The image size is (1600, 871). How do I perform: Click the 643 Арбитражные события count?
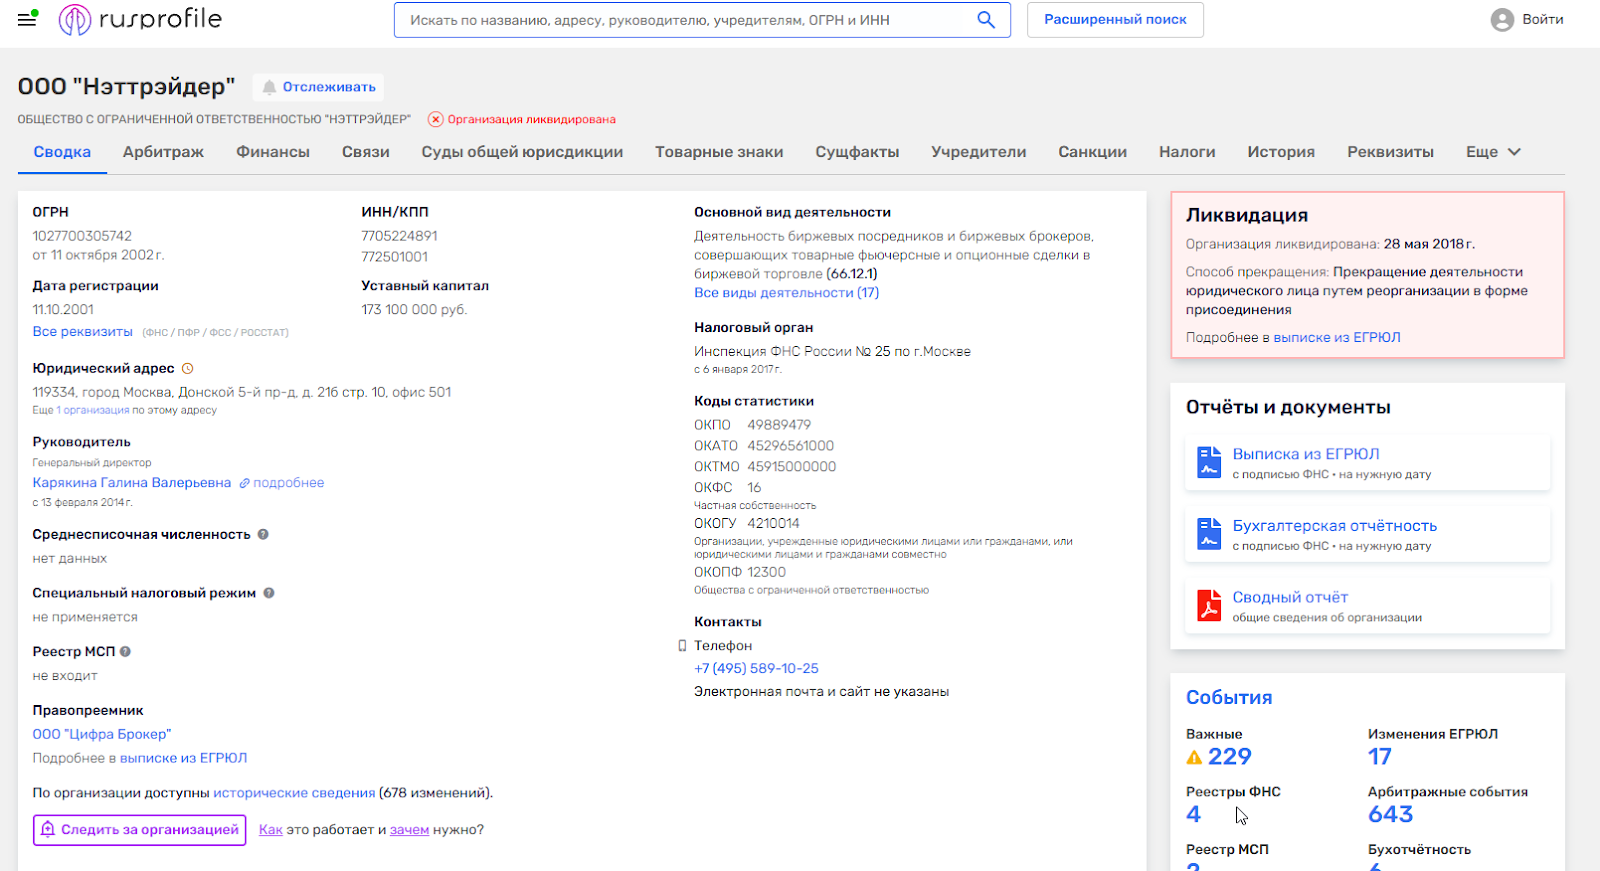pyautogui.click(x=1391, y=815)
